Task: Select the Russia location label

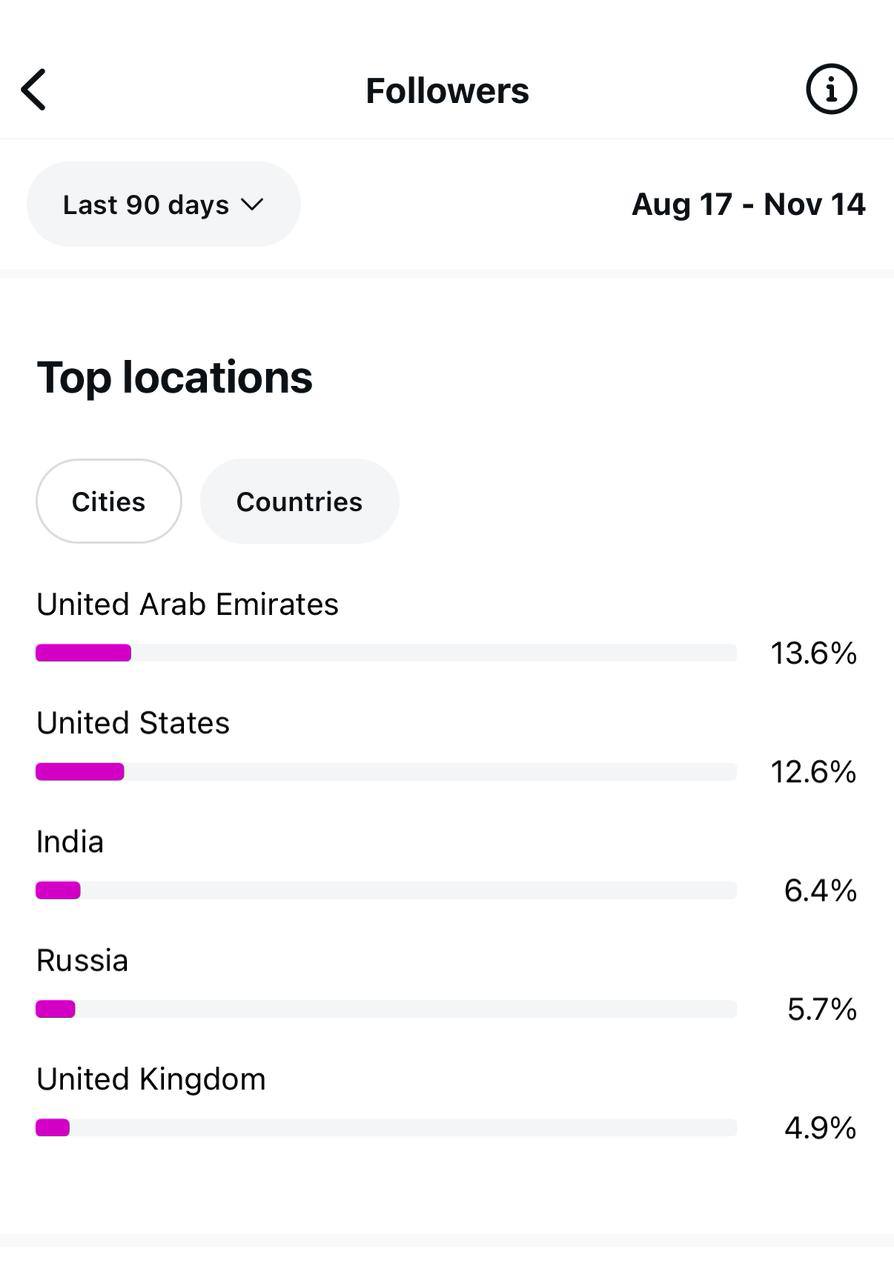Action: click(x=82, y=961)
